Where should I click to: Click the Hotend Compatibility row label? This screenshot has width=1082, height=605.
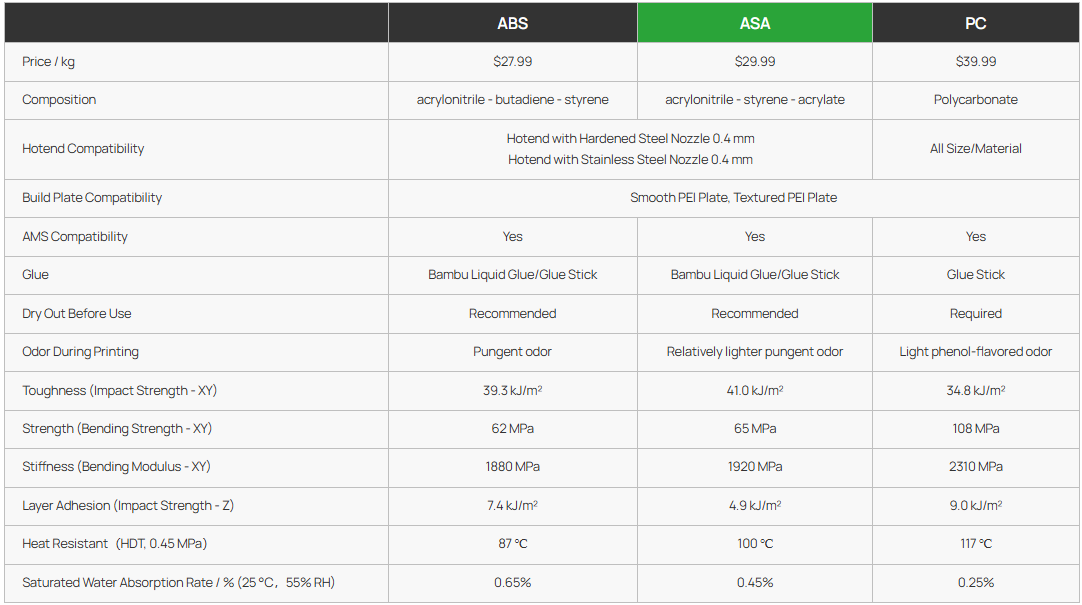pyautogui.click(x=83, y=148)
